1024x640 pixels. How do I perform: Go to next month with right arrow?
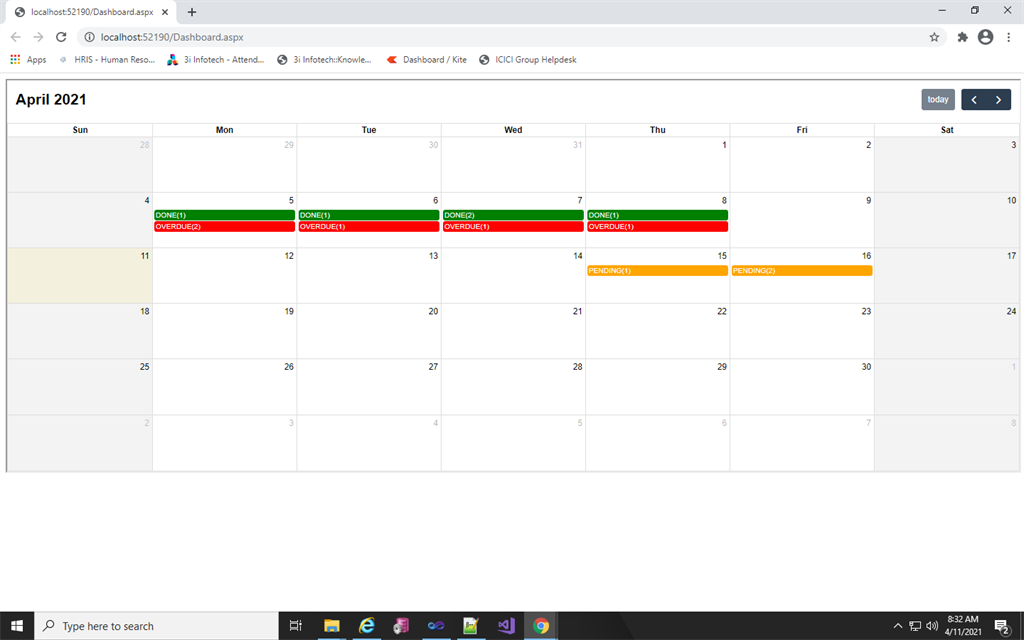pyautogui.click(x=998, y=99)
